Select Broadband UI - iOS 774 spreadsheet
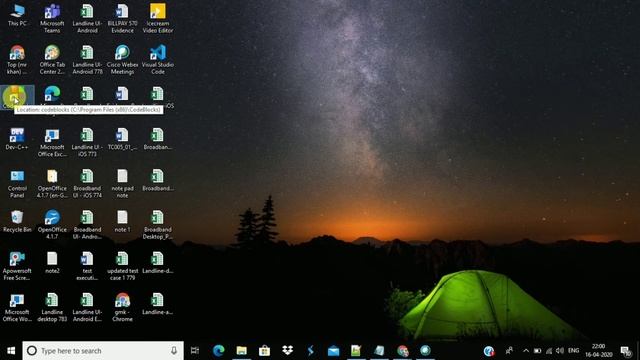This screenshot has height=360, width=640. point(87,183)
